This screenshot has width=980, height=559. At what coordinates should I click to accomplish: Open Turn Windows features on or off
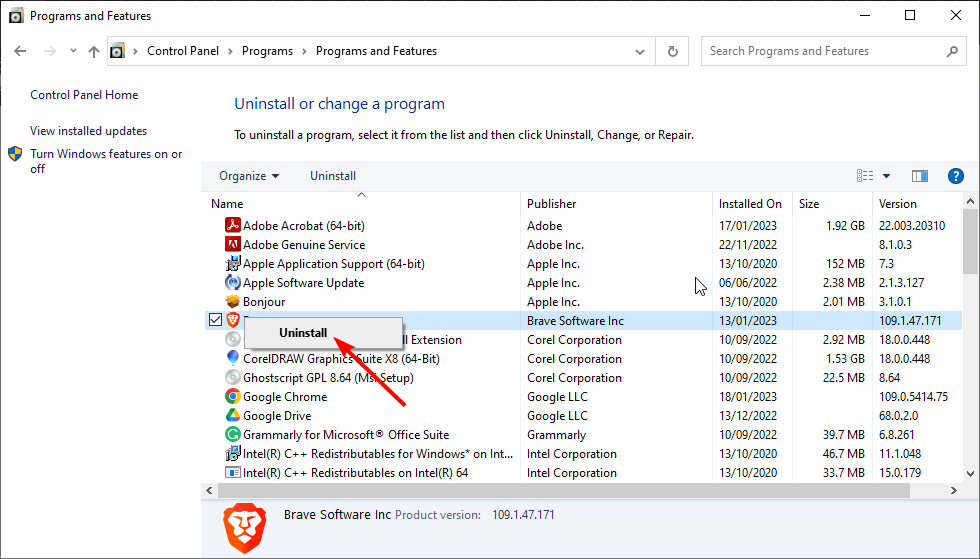[x=106, y=161]
